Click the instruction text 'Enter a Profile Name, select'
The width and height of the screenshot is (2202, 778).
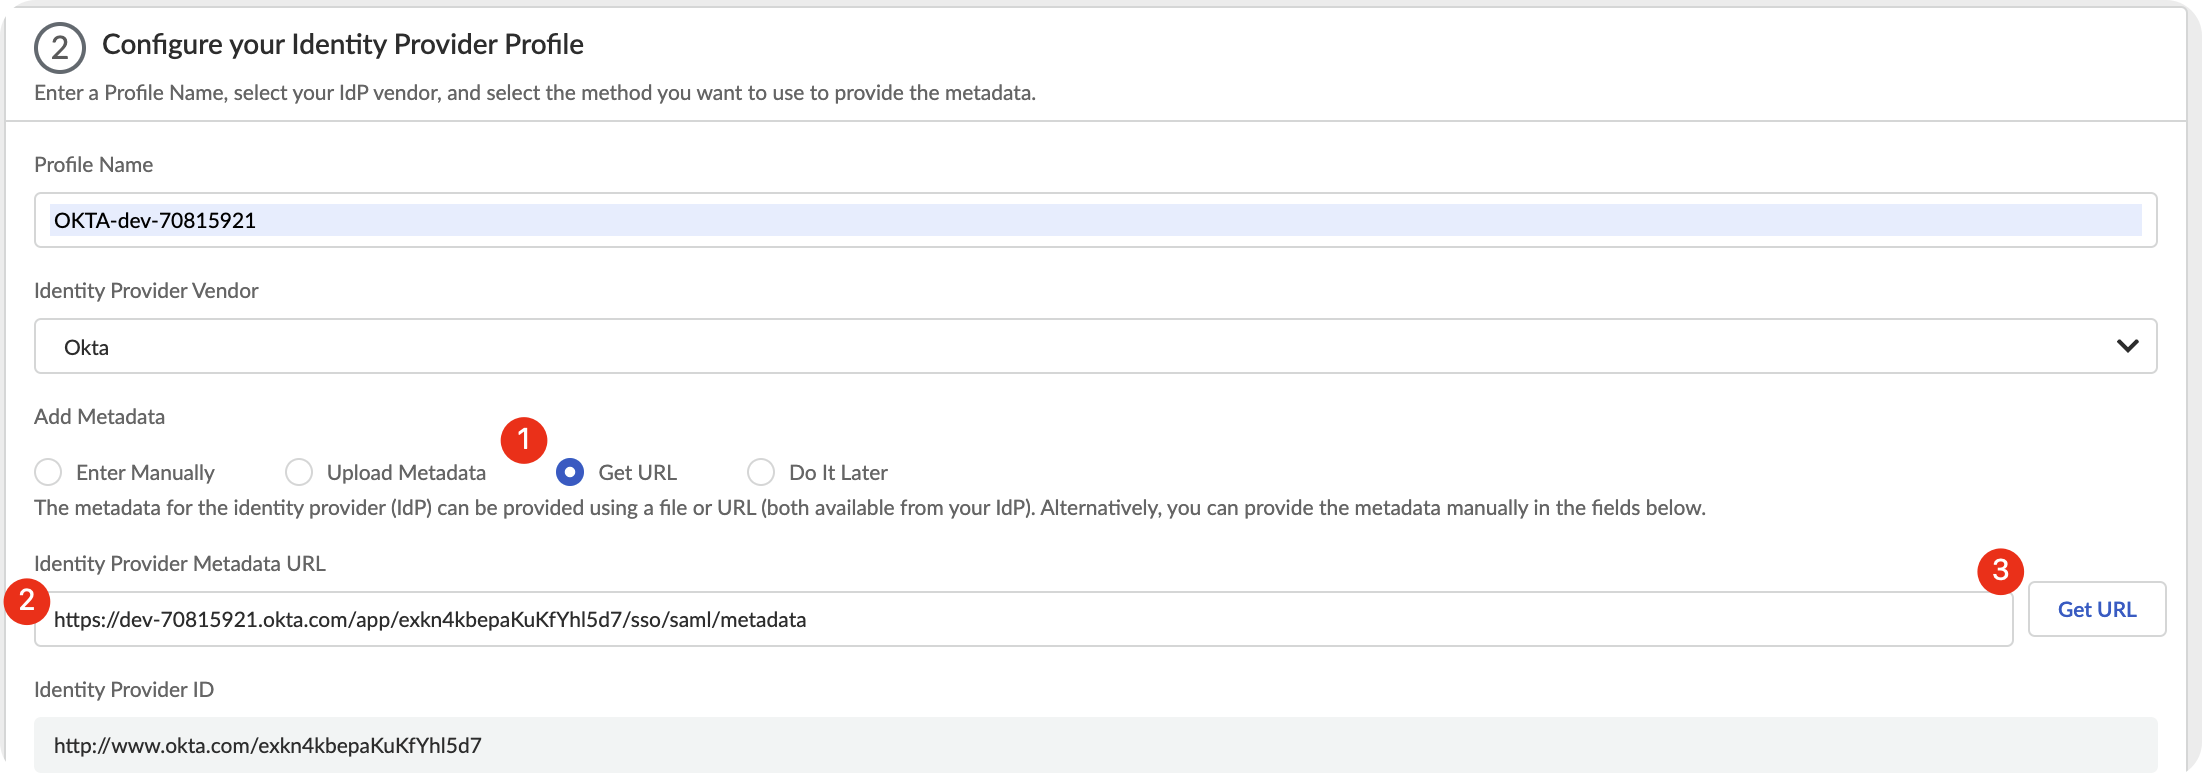tap(535, 93)
